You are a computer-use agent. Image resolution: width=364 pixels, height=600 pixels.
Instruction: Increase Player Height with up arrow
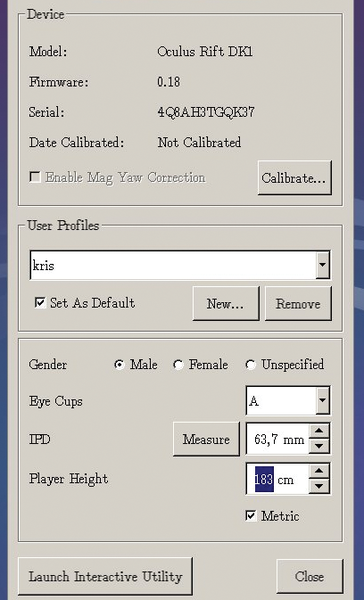click(x=319, y=471)
